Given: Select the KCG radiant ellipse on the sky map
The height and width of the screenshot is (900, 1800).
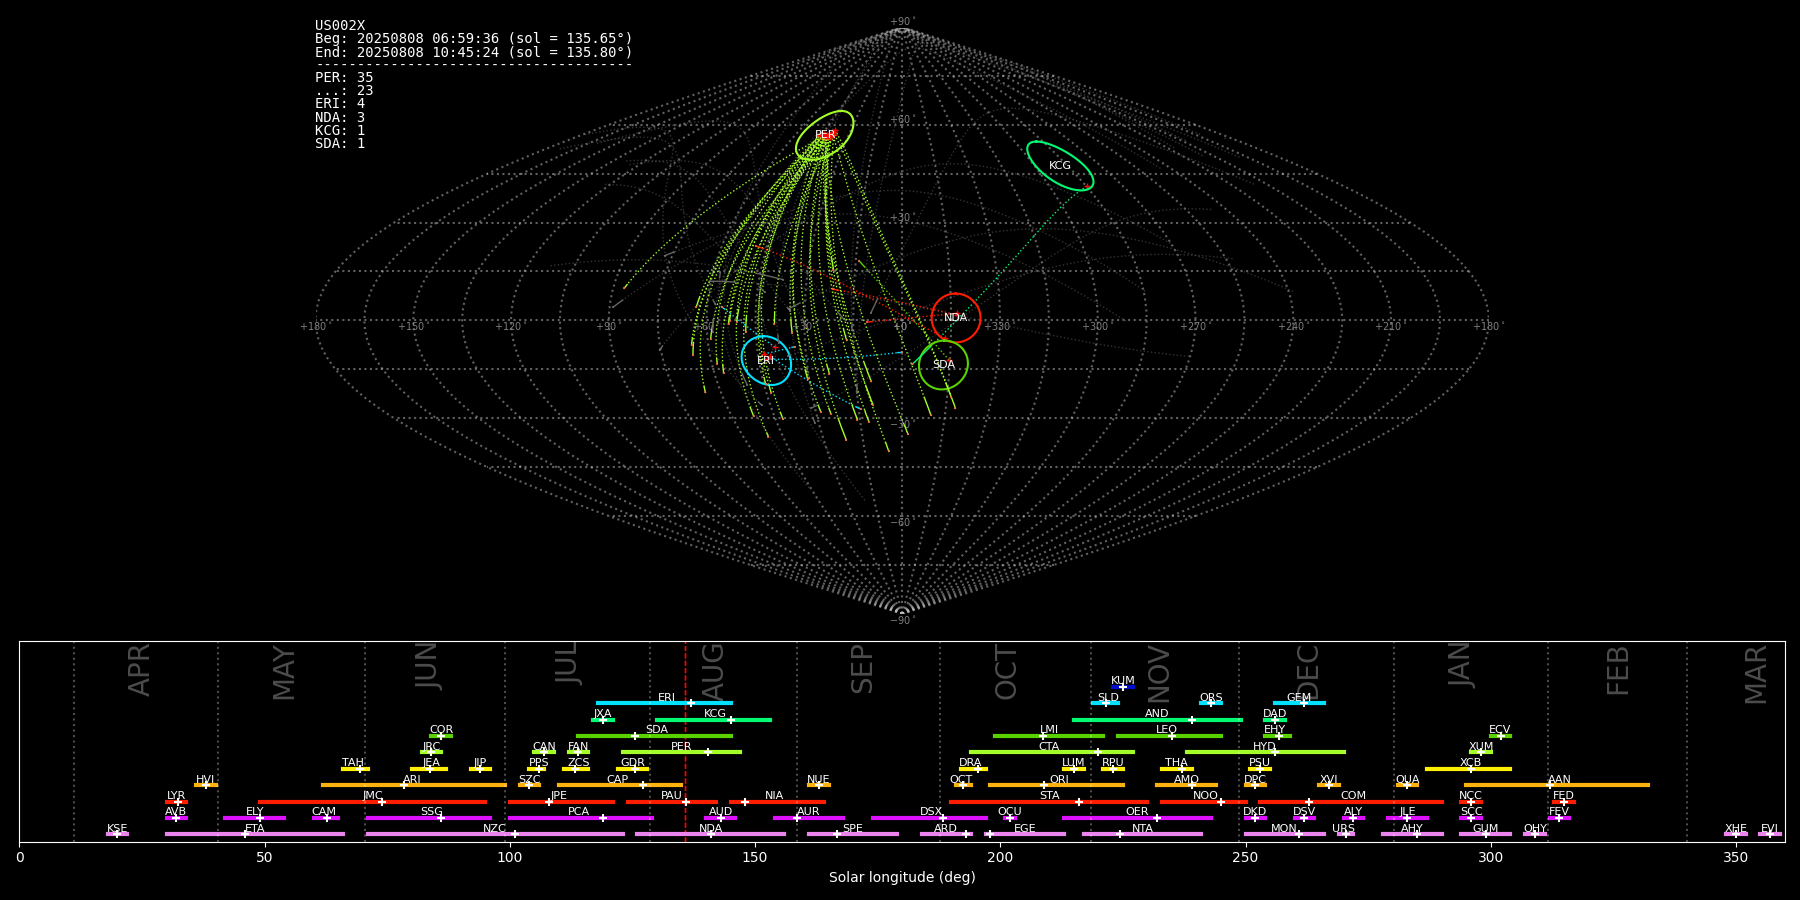Looking at the screenshot, I should tap(1060, 166).
